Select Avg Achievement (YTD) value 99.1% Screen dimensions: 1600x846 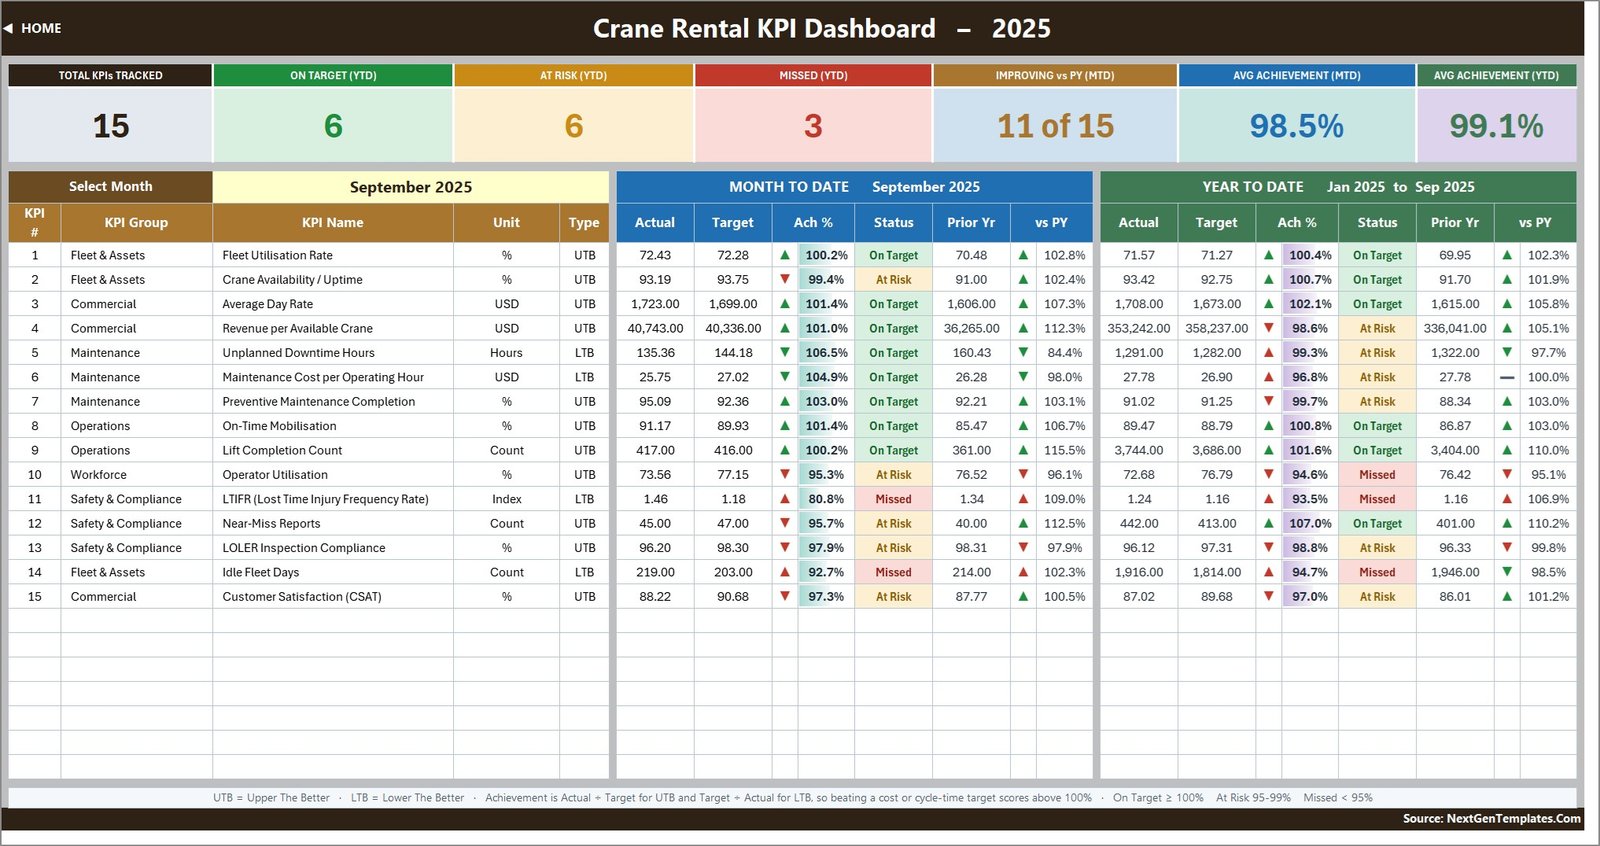click(1496, 125)
